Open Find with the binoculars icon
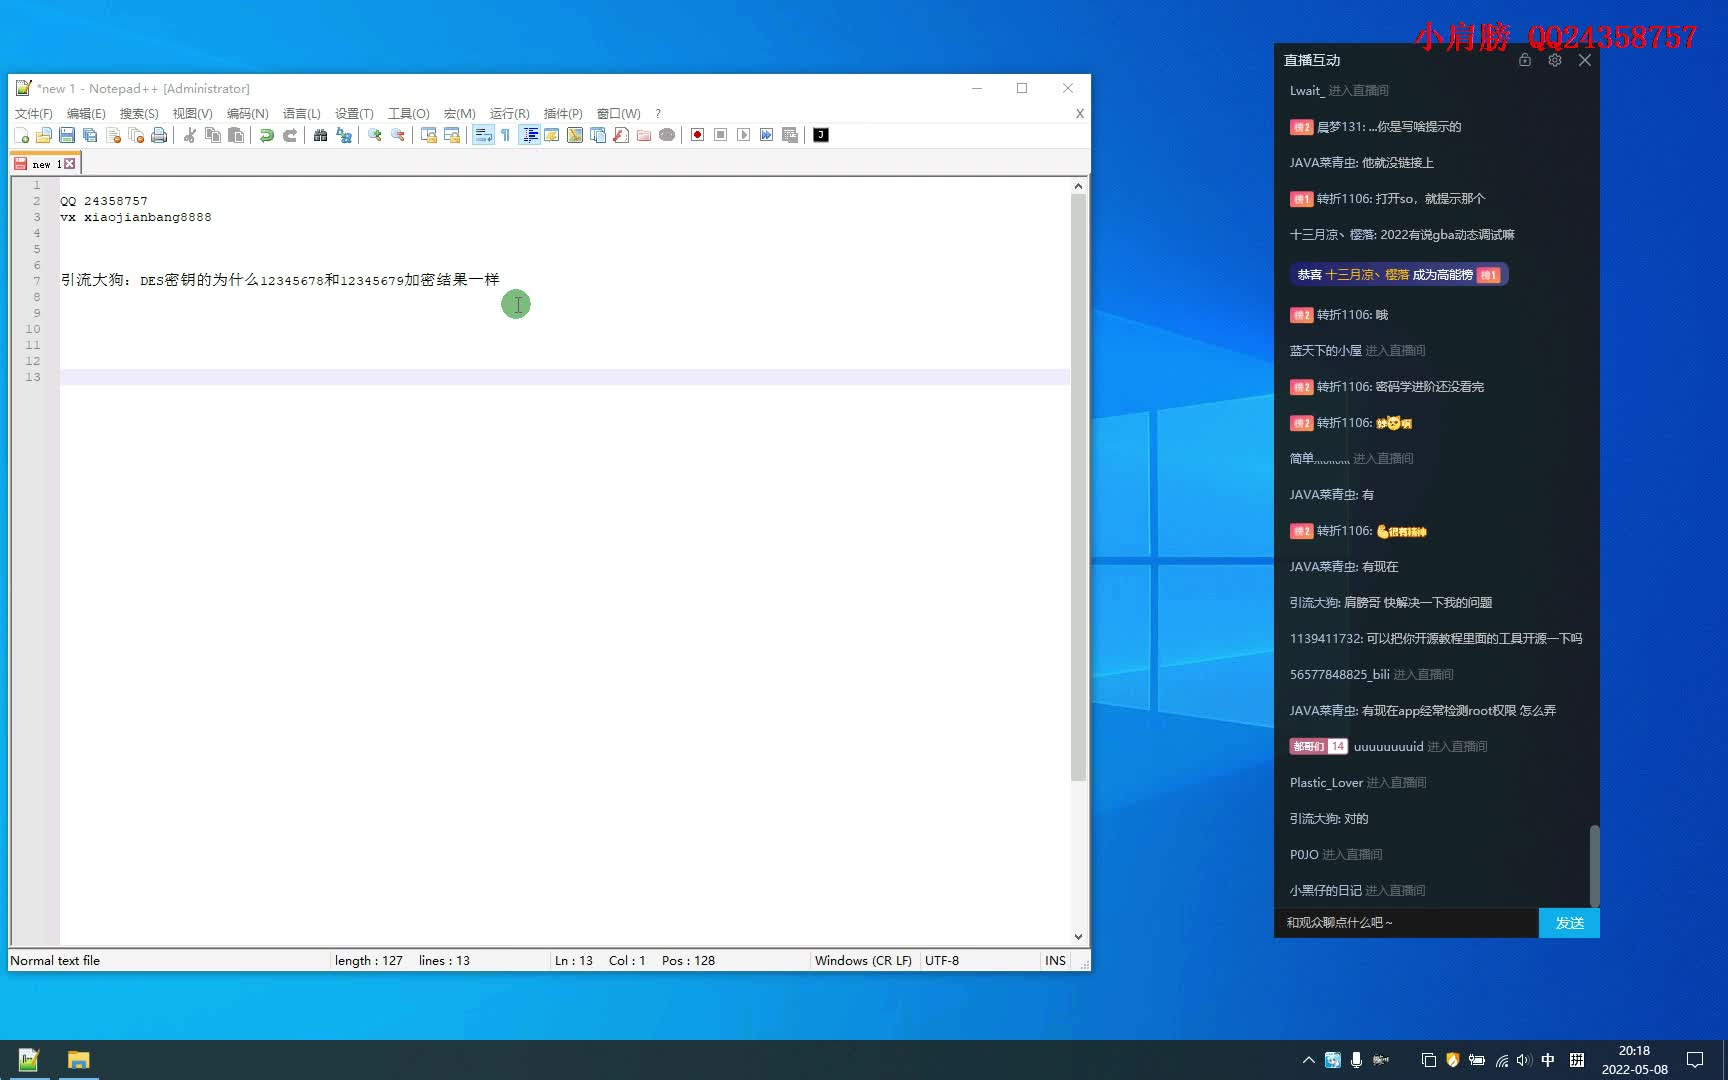The width and height of the screenshot is (1728, 1080). (320, 135)
